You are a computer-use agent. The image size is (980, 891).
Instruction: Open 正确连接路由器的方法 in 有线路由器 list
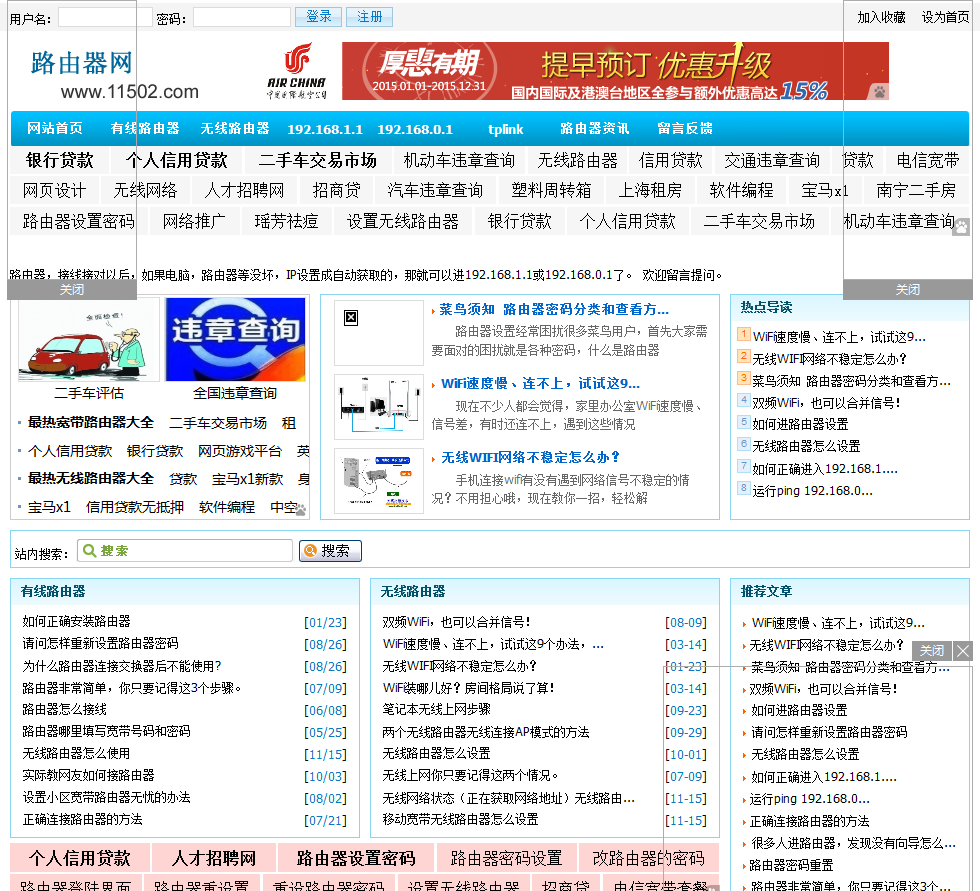click(82, 819)
